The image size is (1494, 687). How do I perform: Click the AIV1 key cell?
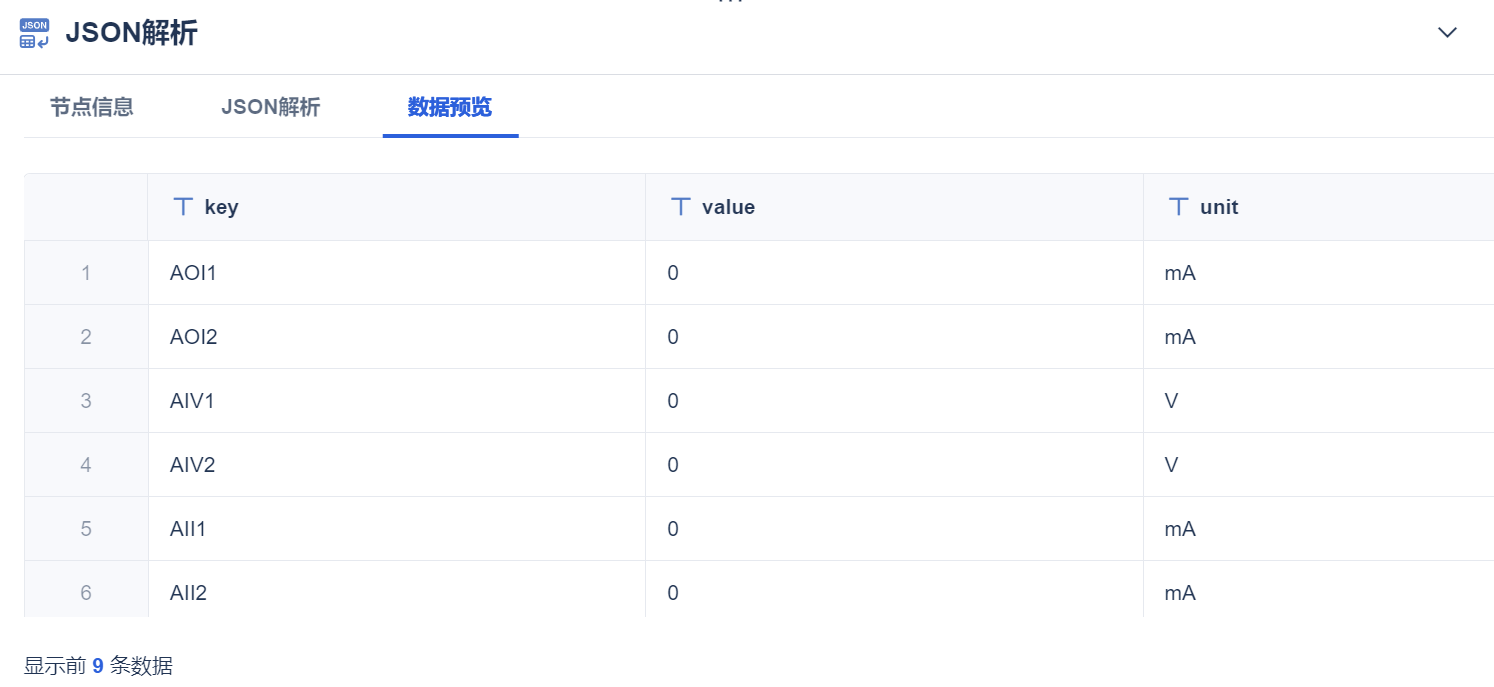[x=192, y=401]
